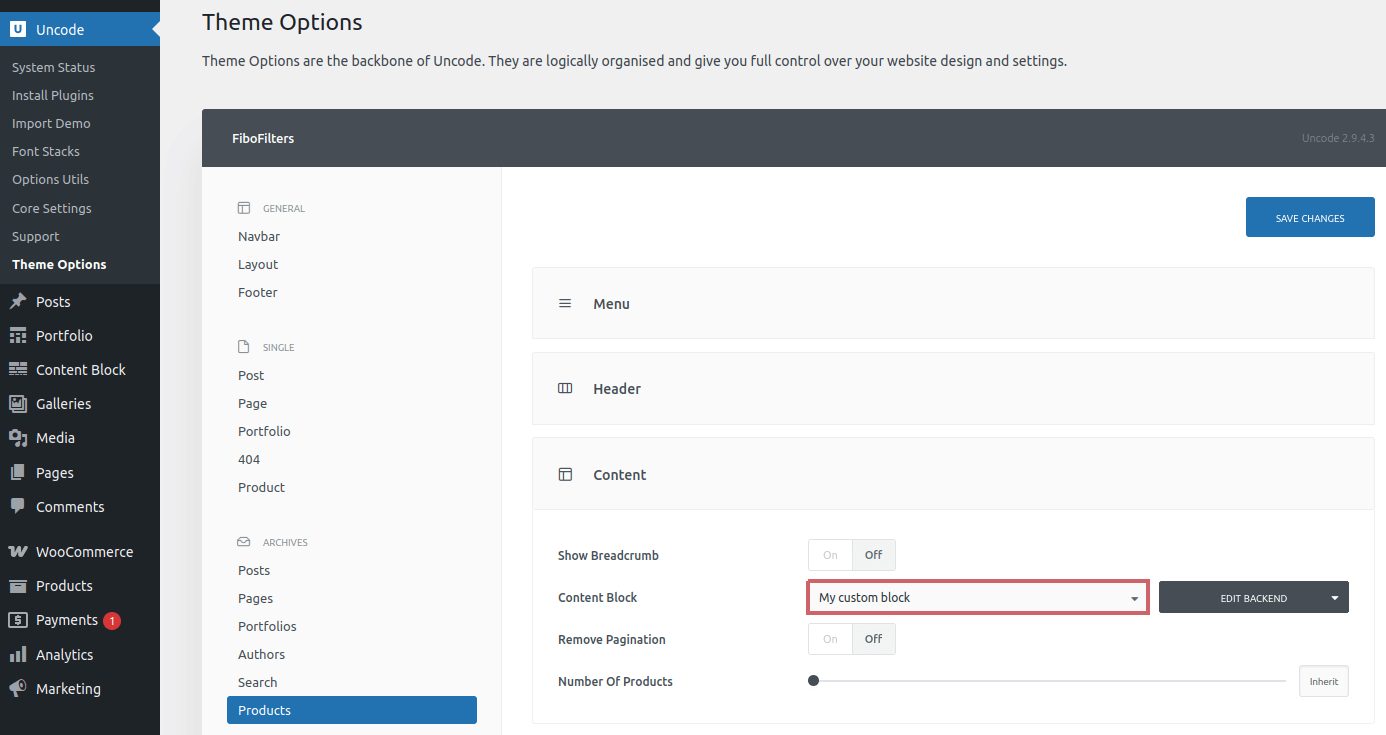
Task: Set Show Breadcrumb to Off
Action: [x=873, y=555]
